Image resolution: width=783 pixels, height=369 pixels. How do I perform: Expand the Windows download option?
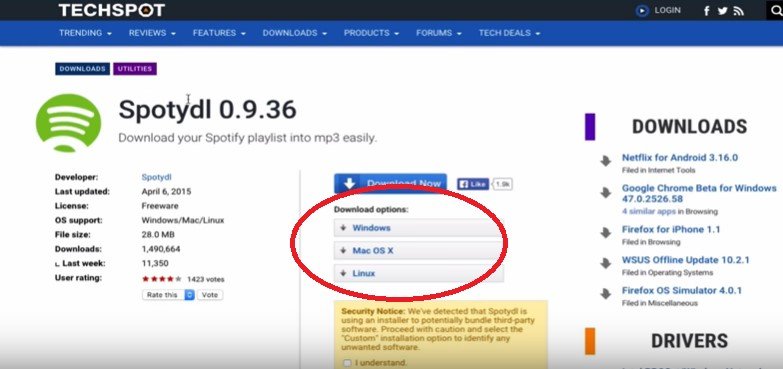tap(418, 228)
